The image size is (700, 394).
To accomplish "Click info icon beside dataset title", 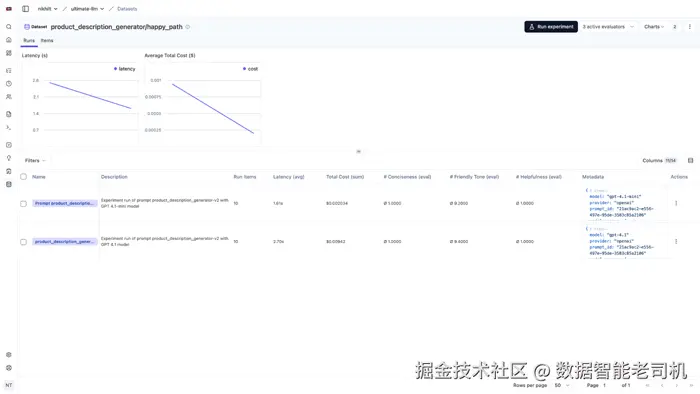I will pos(188,27).
